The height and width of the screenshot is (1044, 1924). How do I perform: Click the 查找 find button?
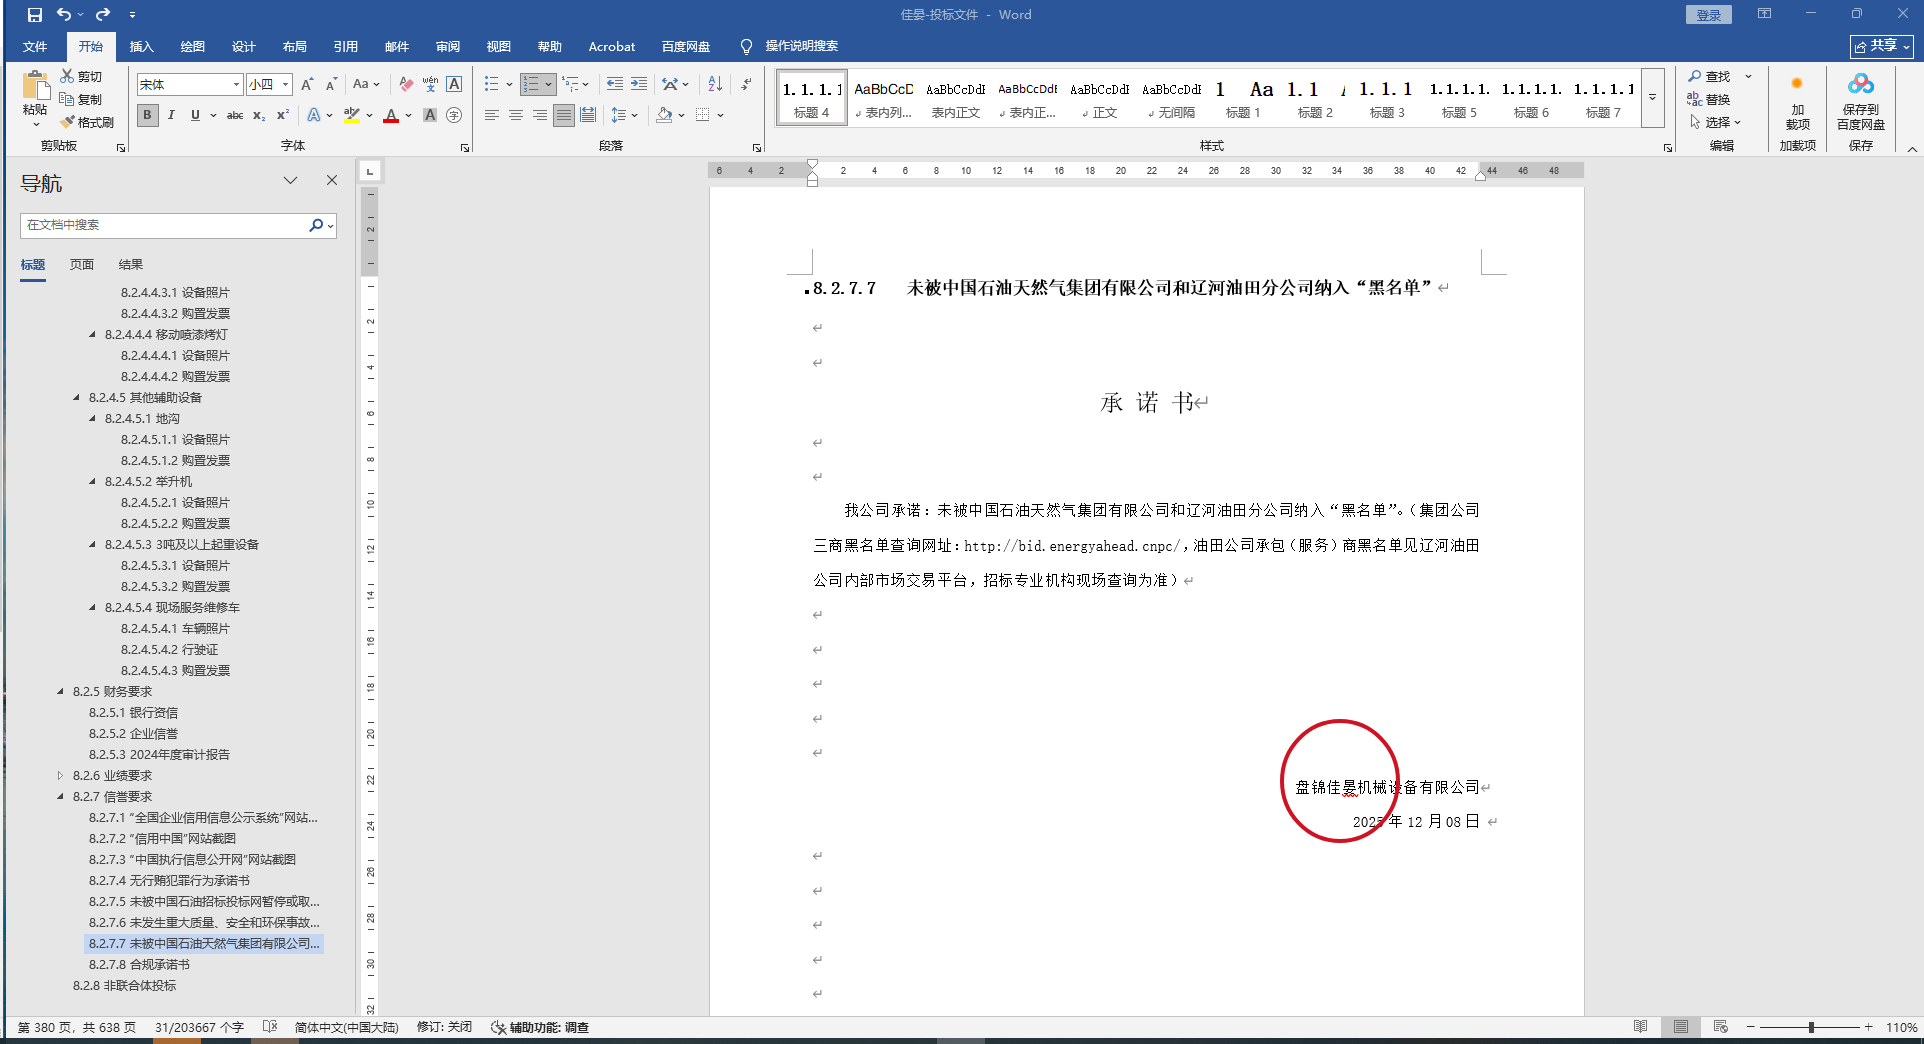tap(1710, 76)
